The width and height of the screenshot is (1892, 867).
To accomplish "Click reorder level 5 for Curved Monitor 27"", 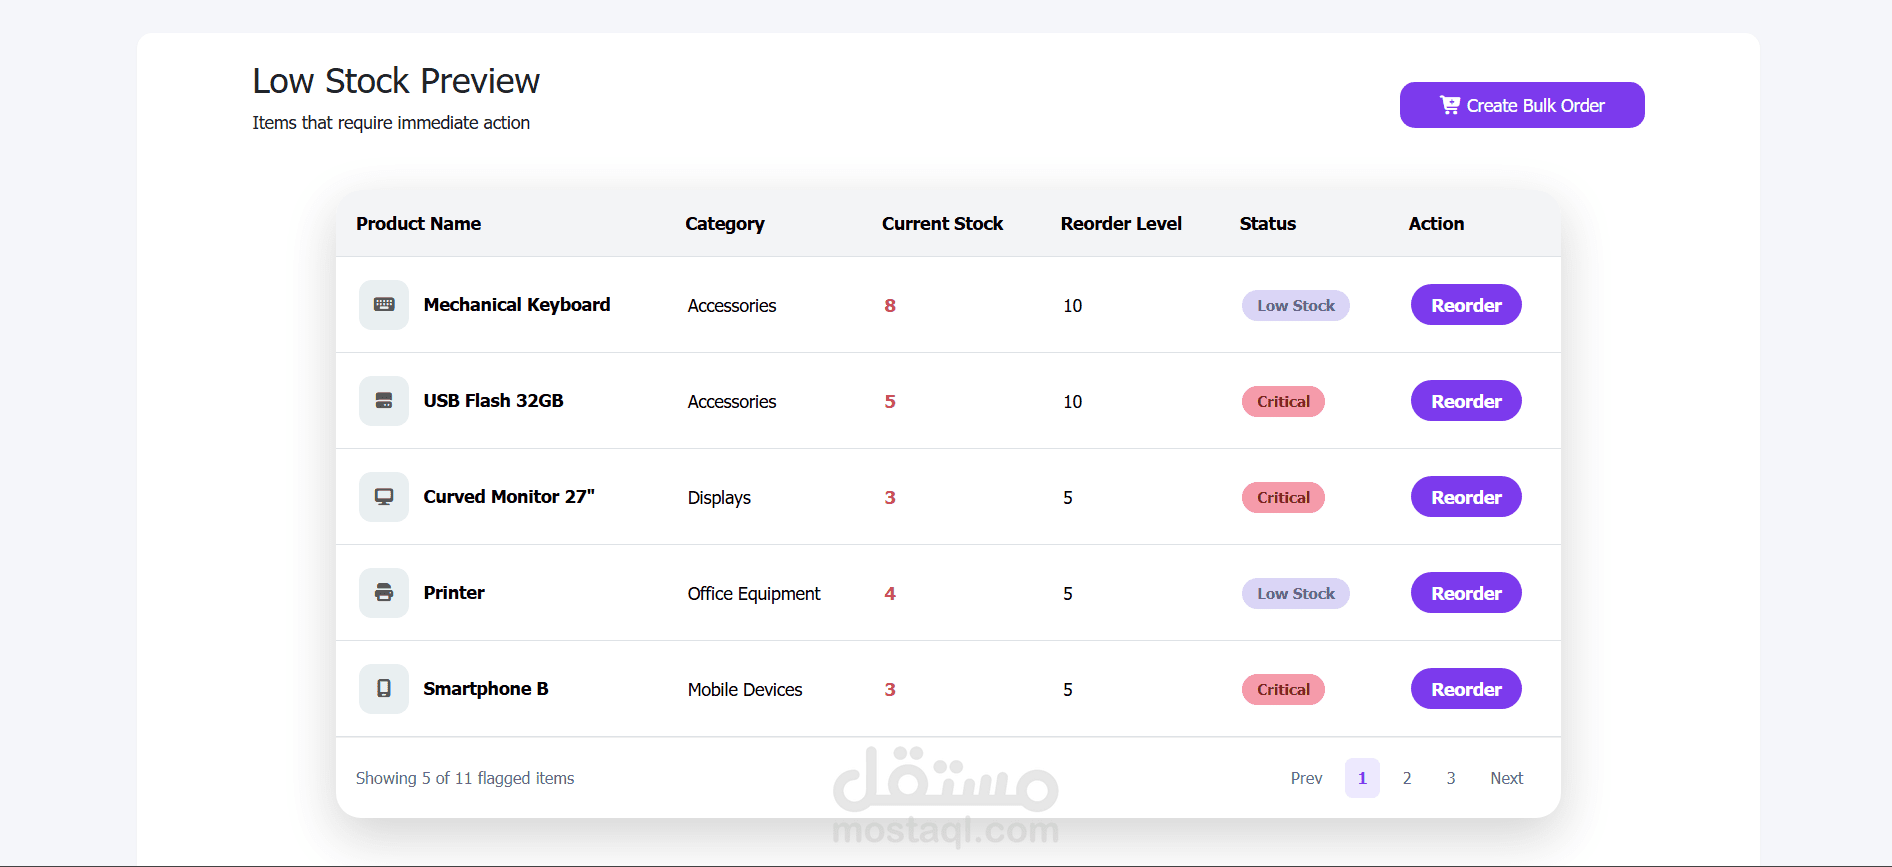I will tap(1068, 498).
